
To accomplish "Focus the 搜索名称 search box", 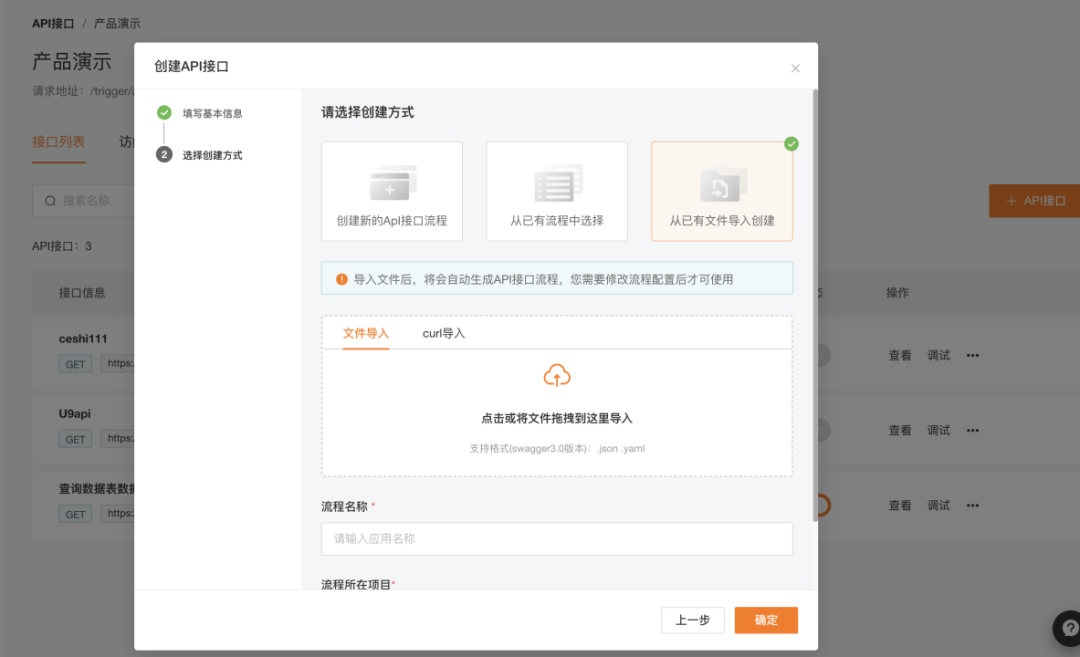I will pyautogui.click(x=83, y=201).
